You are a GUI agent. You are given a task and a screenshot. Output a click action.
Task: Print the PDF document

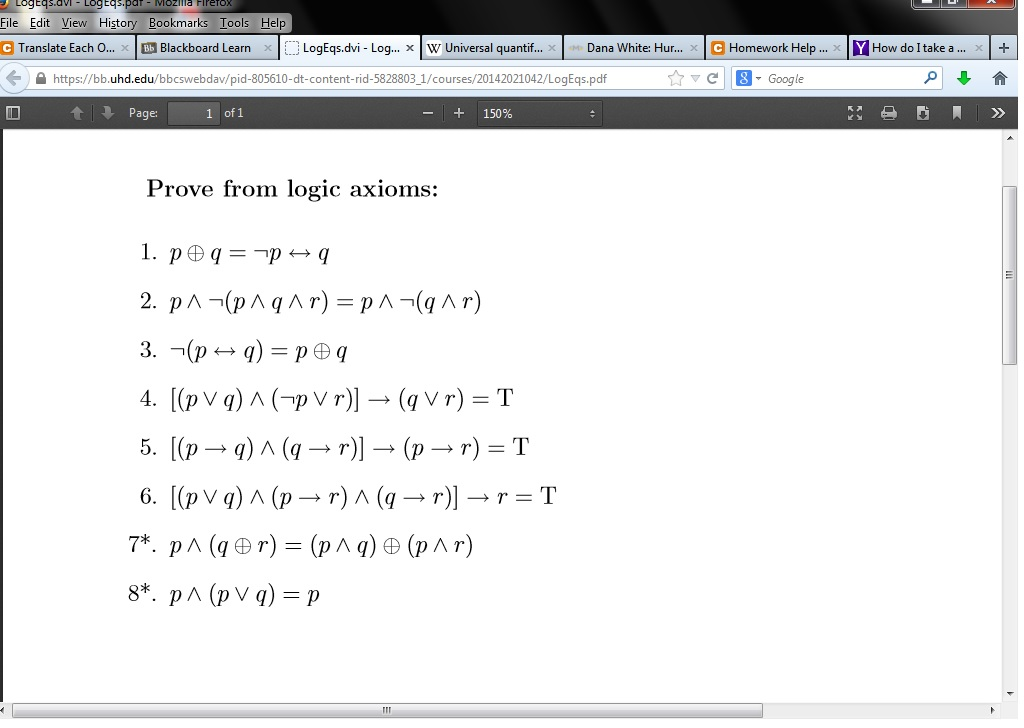[889, 113]
